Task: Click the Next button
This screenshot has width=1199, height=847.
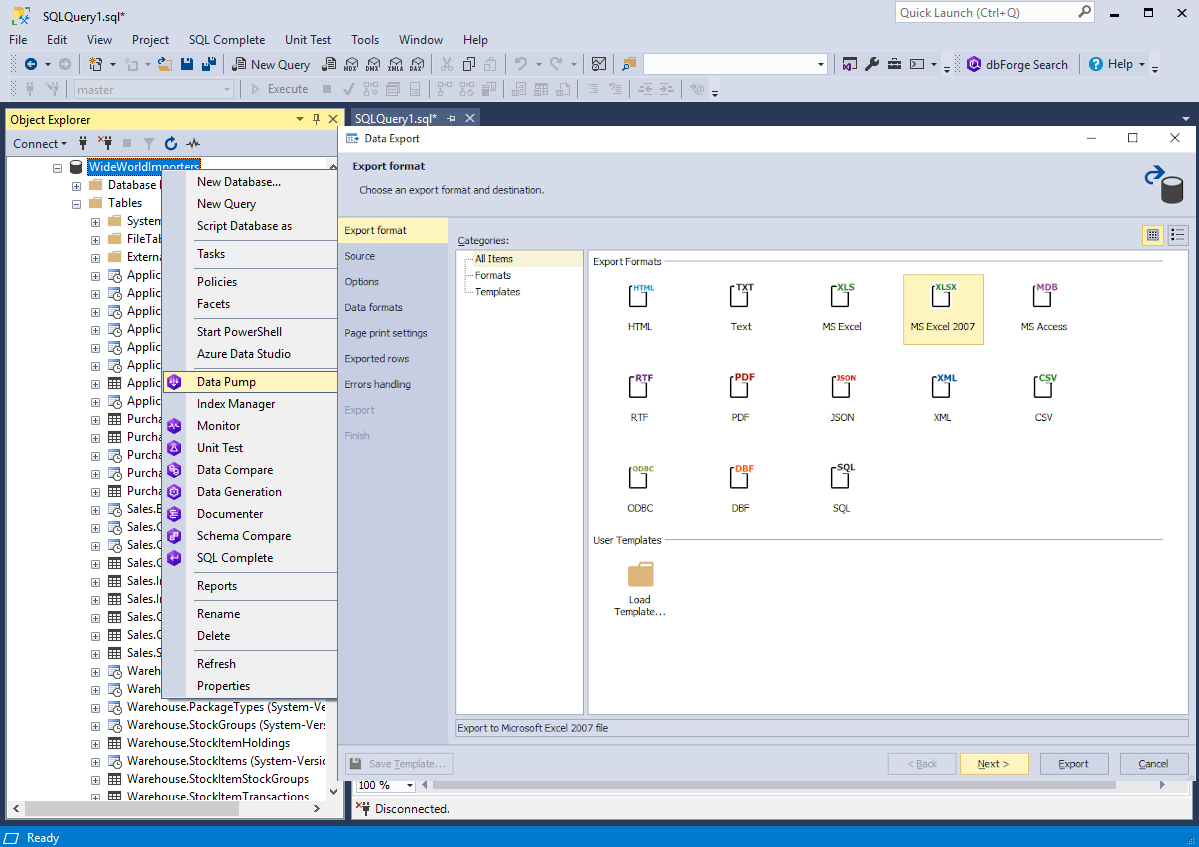Action: (x=993, y=764)
